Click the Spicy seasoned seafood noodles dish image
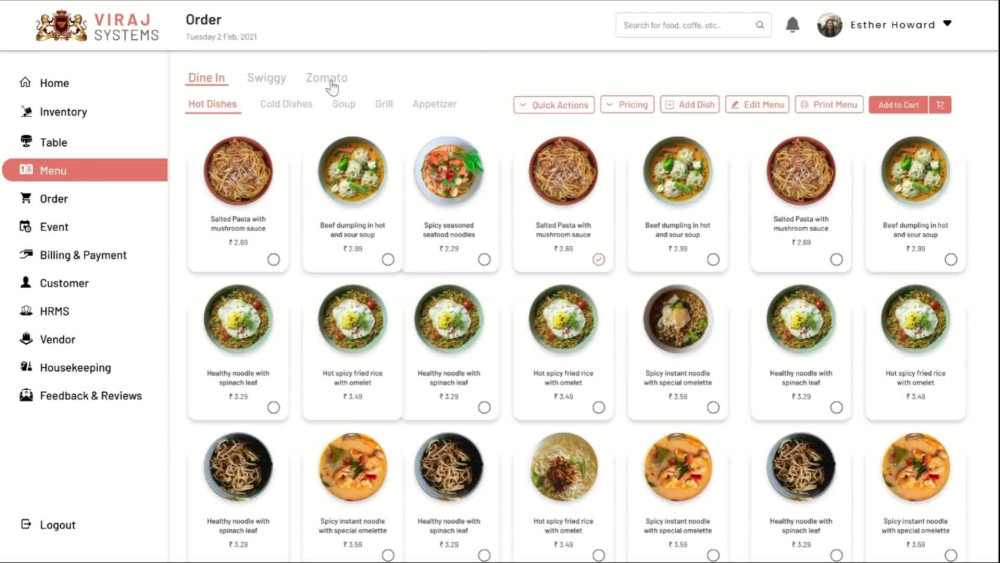 coord(449,170)
